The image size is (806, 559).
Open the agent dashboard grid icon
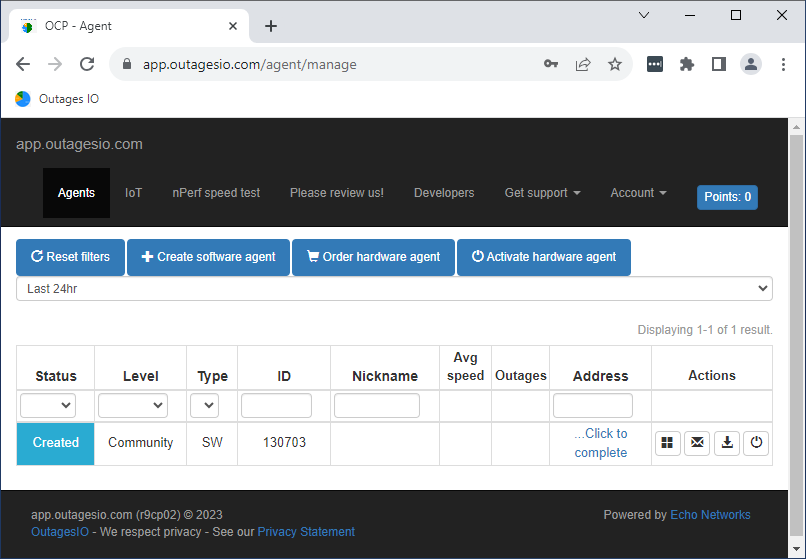[x=667, y=443]
